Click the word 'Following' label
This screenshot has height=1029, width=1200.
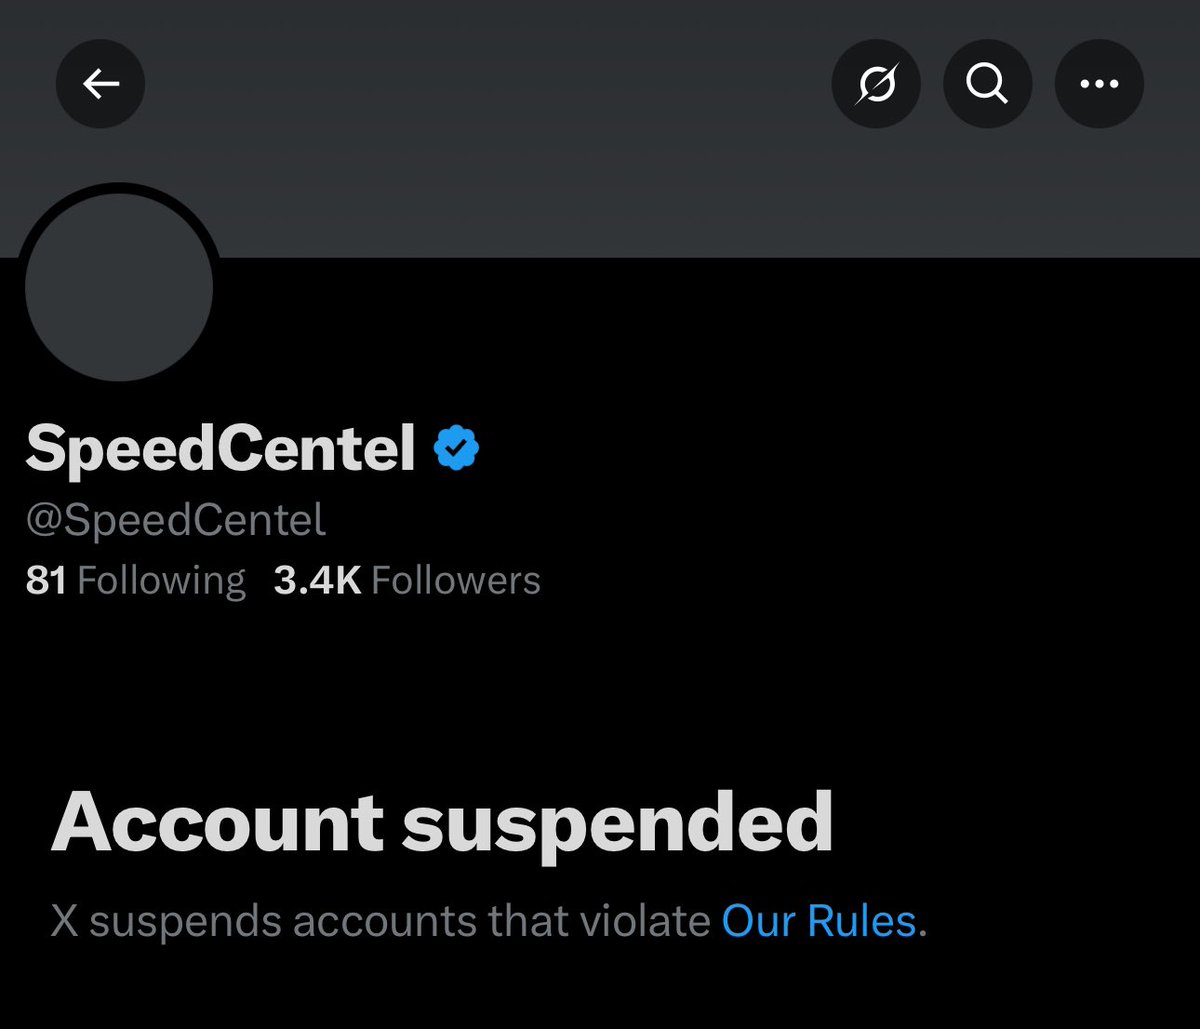click(162, 581)
